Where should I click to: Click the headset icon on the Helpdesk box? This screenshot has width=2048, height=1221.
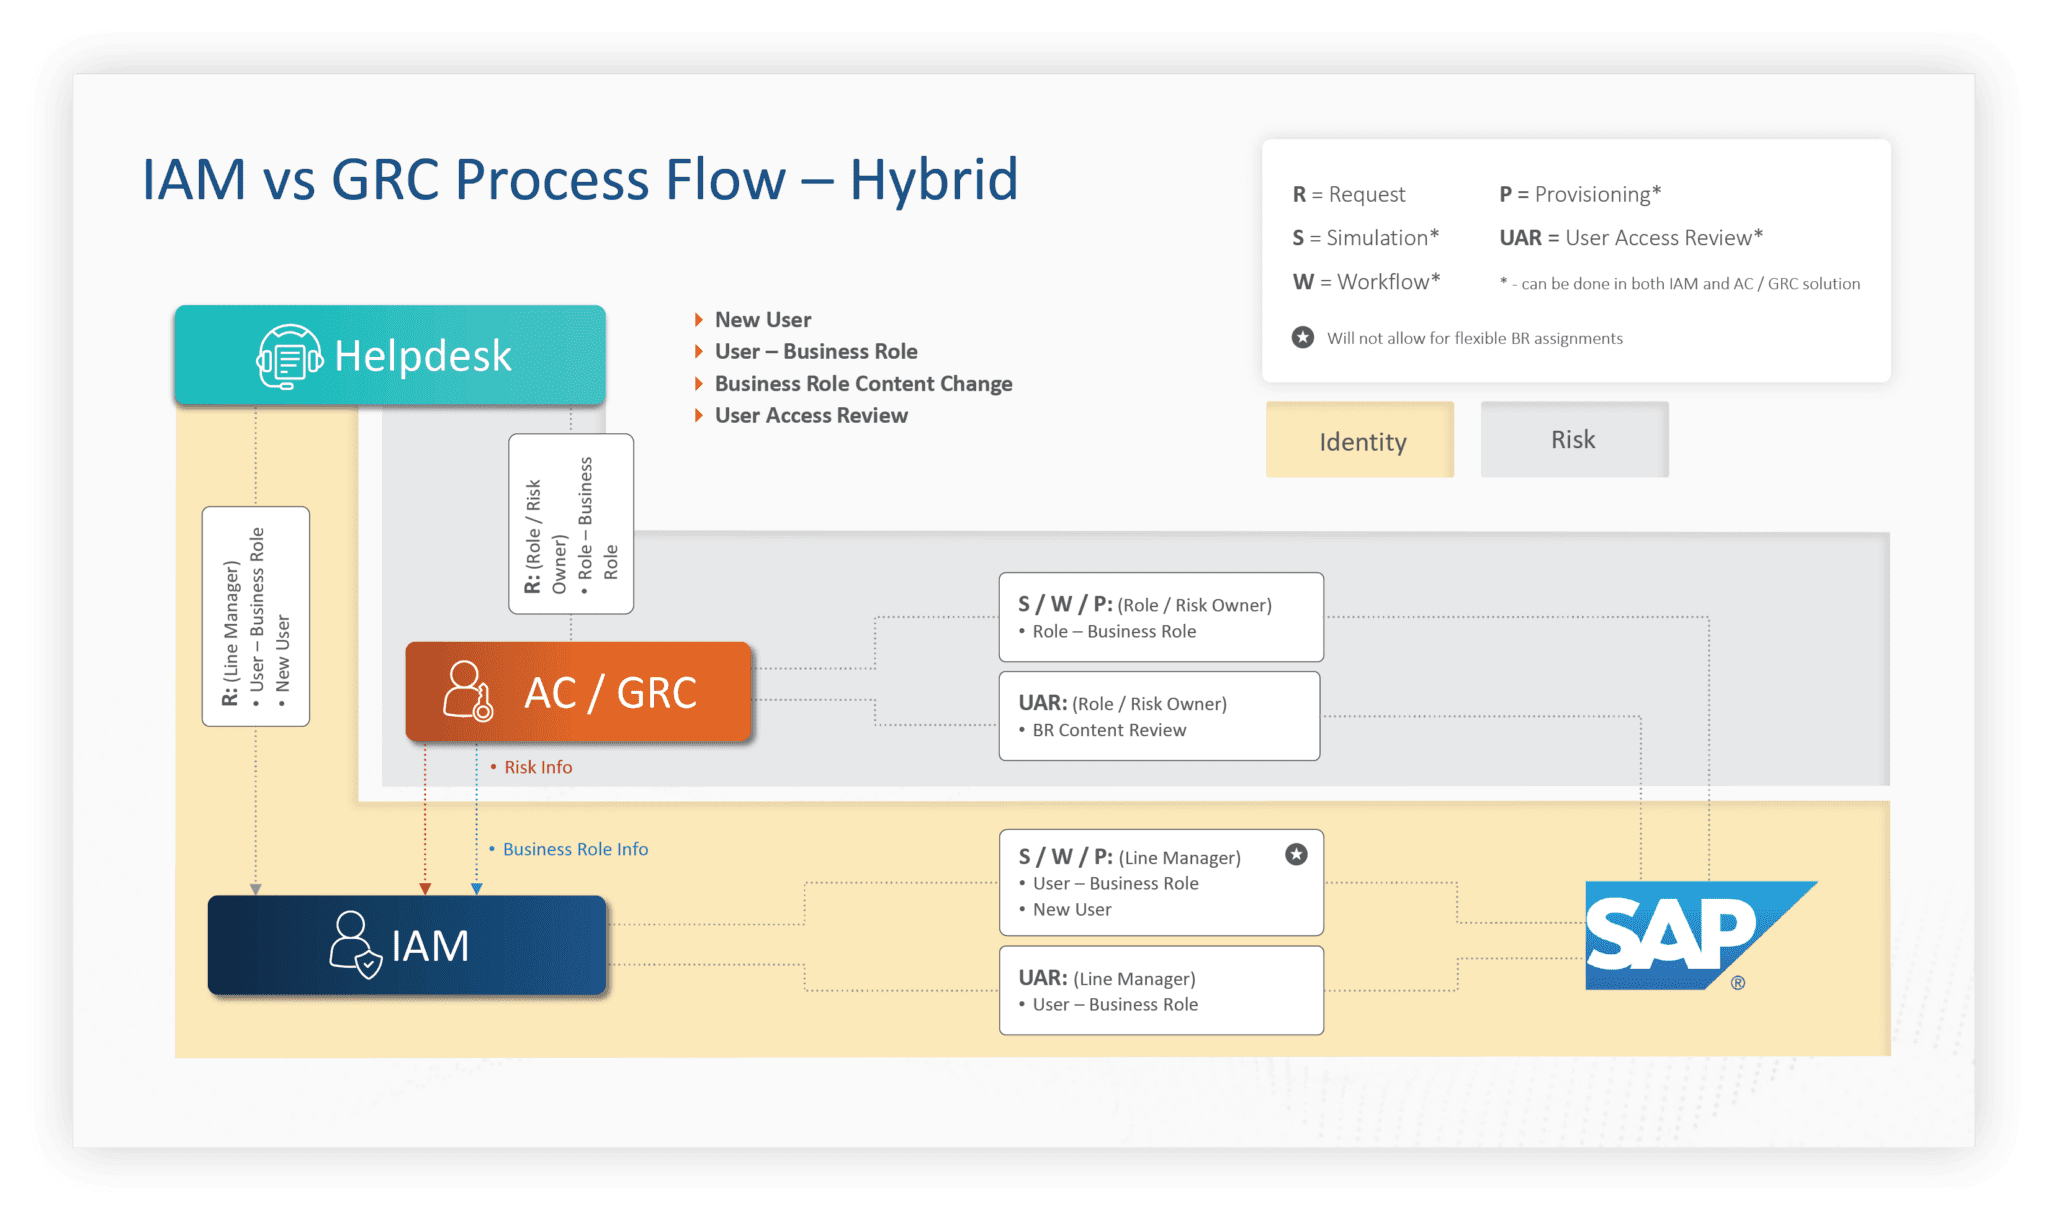tap(288, 355)
